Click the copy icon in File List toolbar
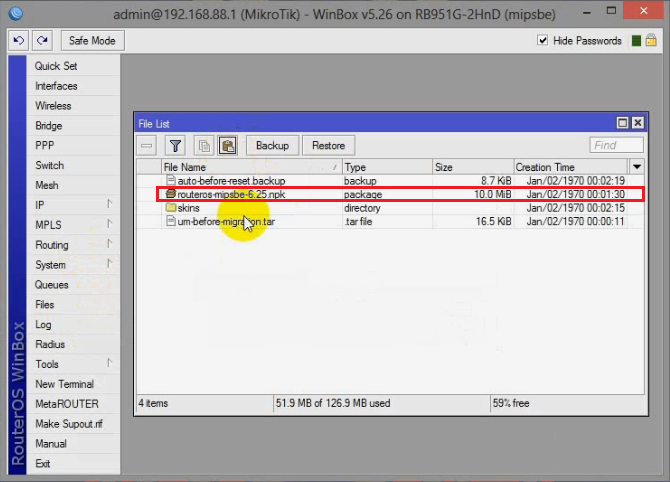 pos(204,146)
